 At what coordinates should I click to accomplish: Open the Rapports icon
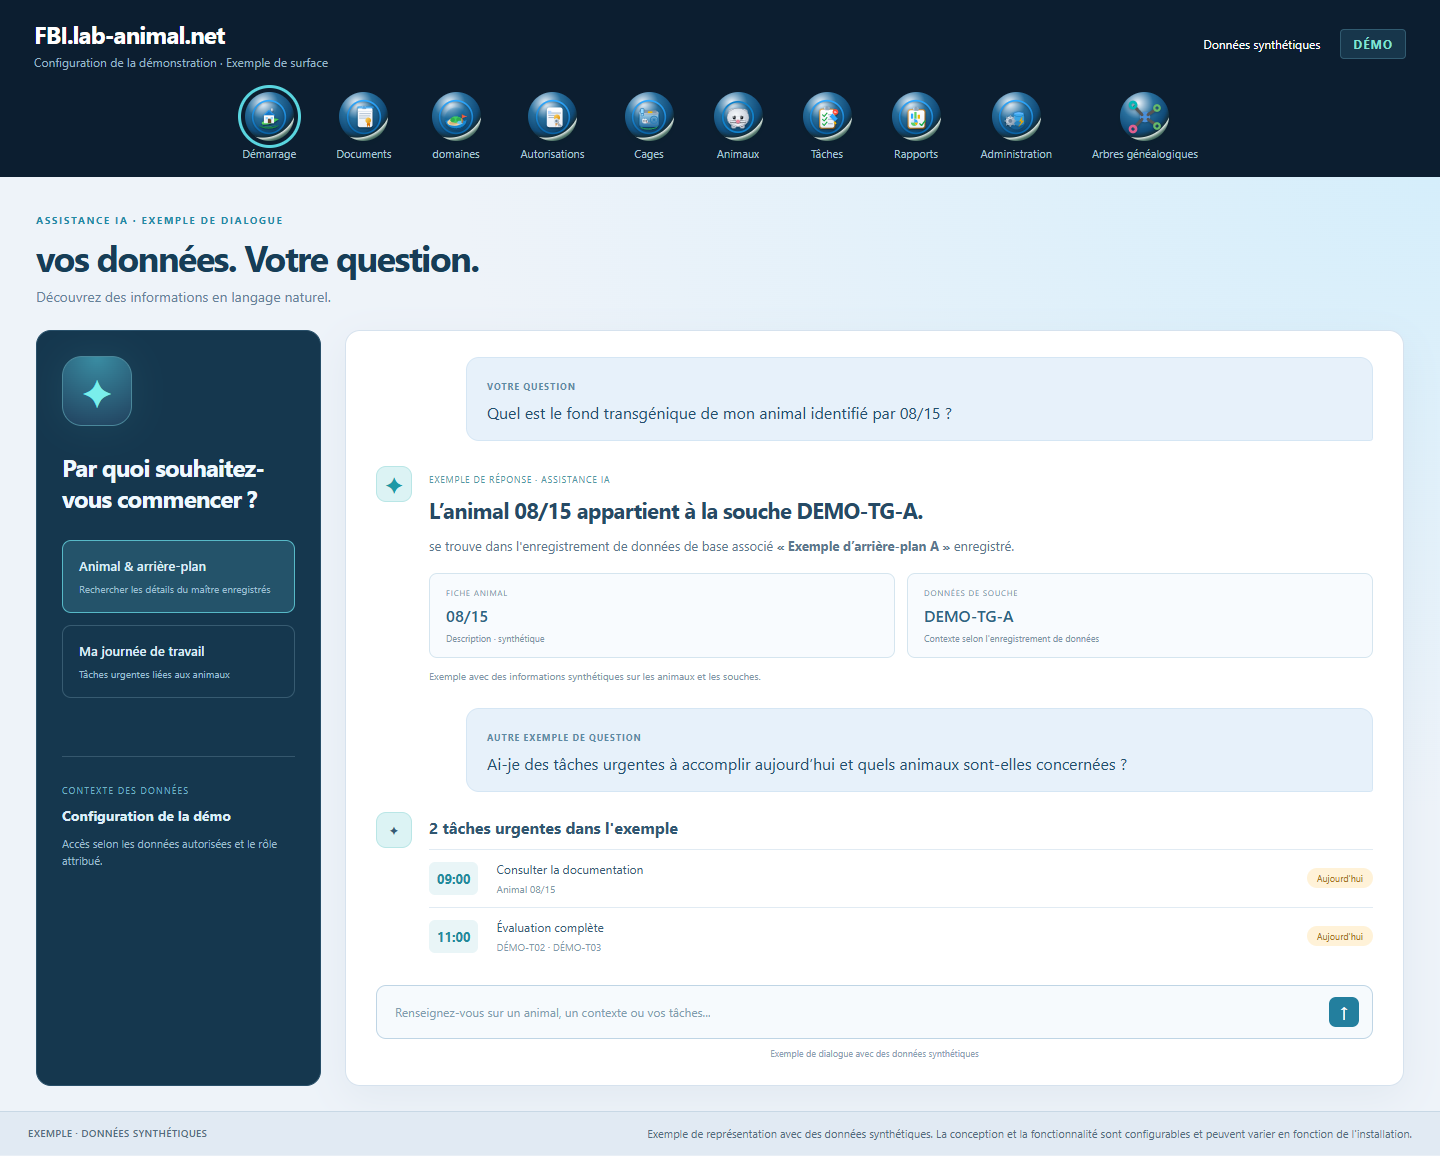[916, 116]
